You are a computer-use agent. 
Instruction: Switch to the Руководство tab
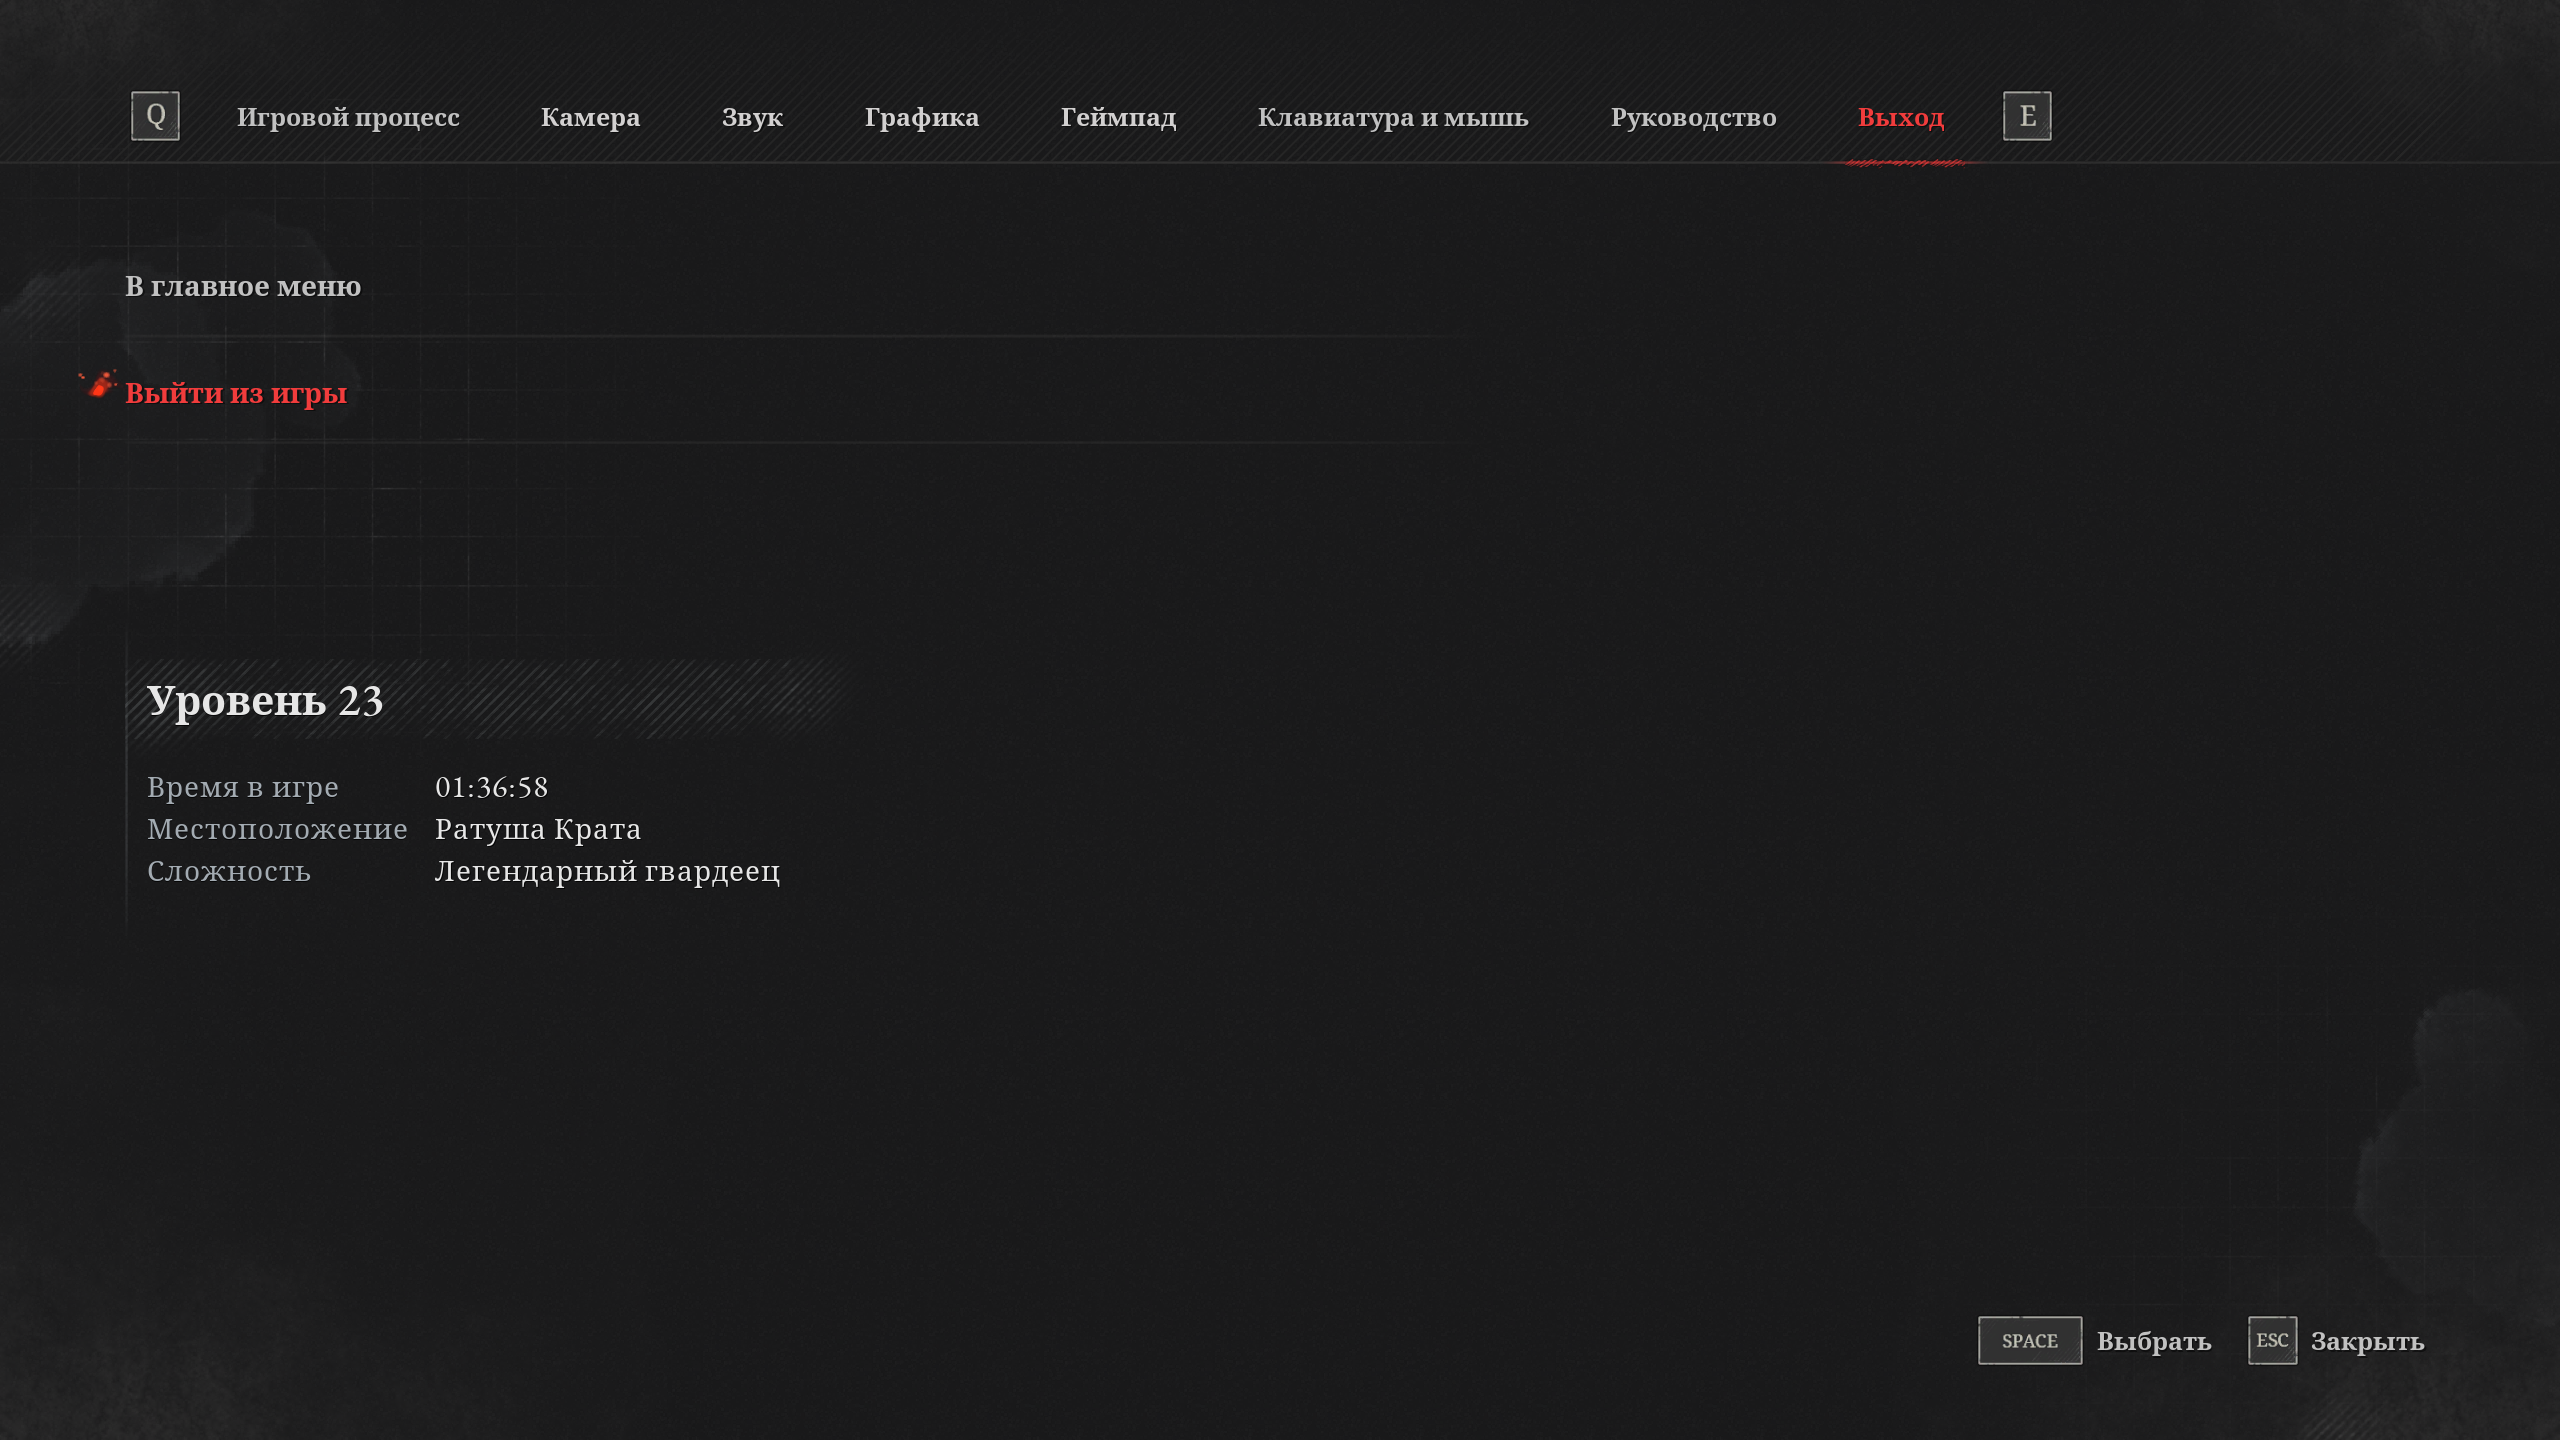[x=1693, y=117]
